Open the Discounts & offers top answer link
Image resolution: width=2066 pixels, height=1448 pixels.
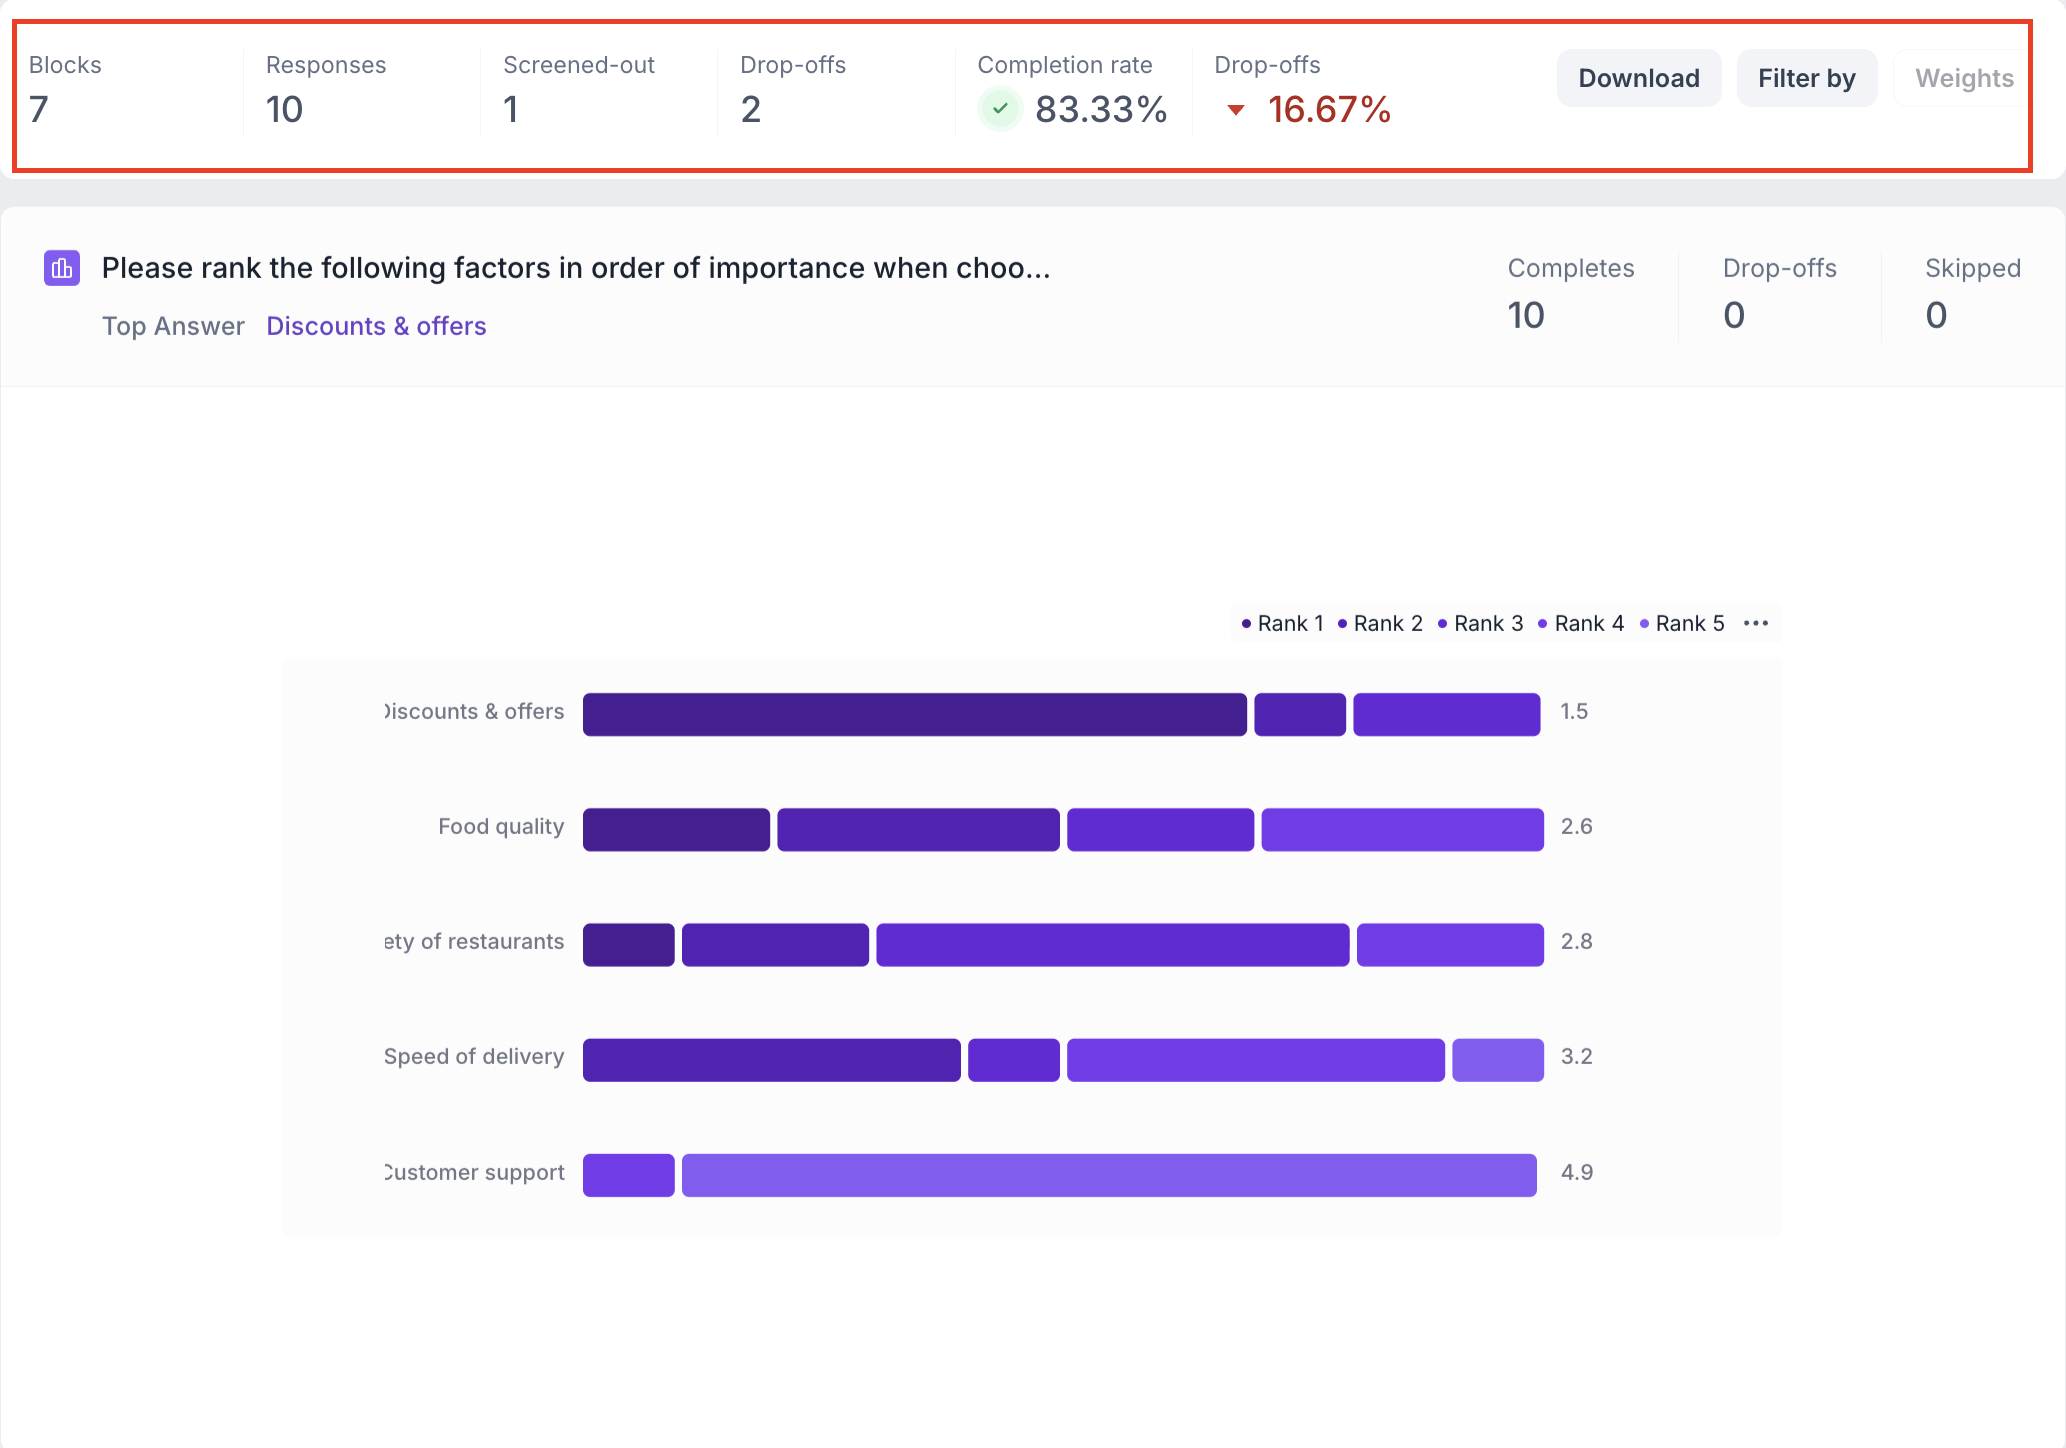(376, 326)
